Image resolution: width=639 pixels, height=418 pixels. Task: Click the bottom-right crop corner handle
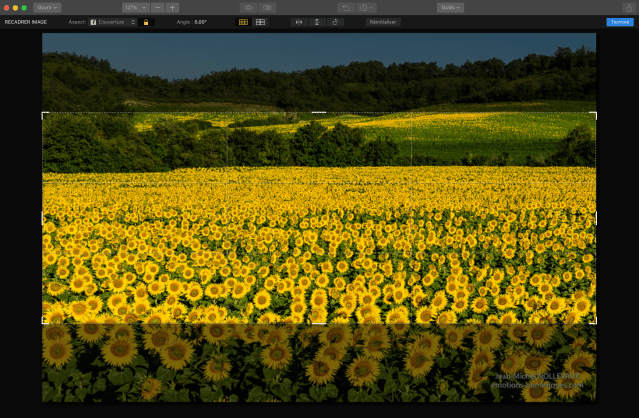coord(595,322)
